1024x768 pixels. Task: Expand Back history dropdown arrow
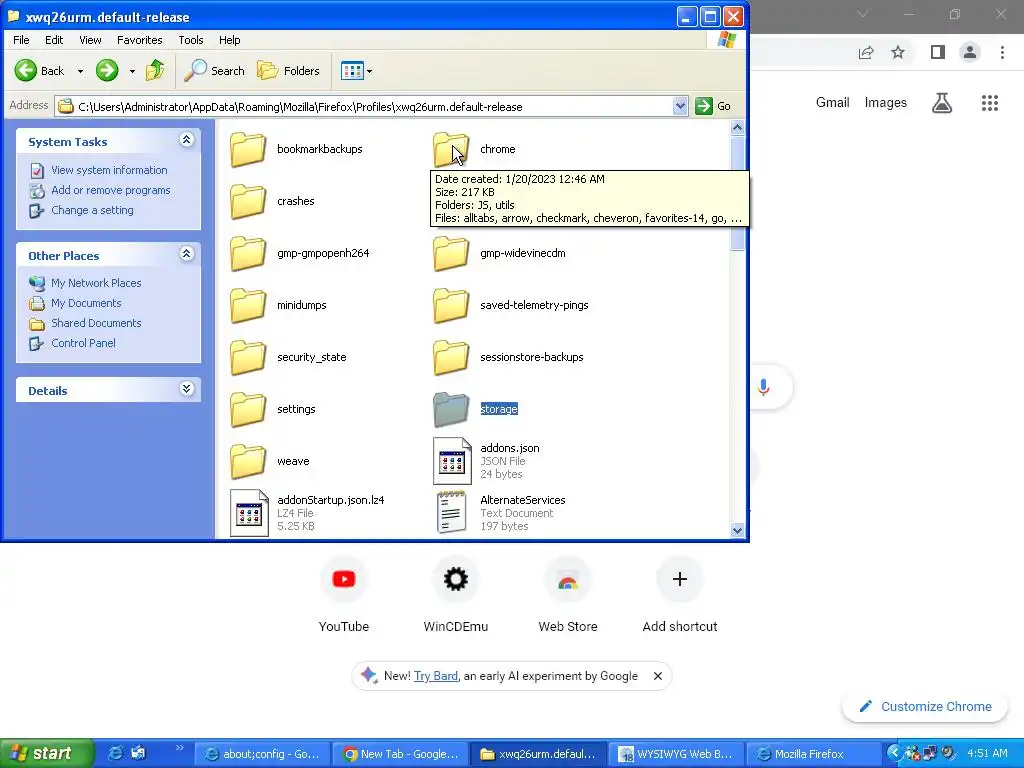pyautogui.click(x=80, y=71)
